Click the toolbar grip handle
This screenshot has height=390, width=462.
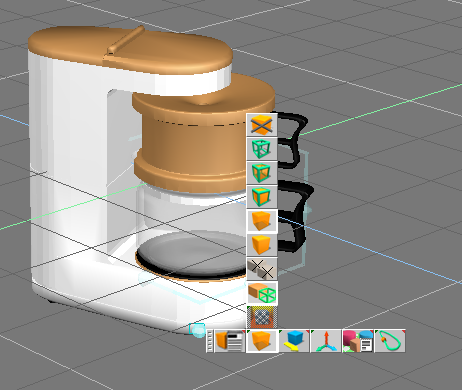(209, 341)
